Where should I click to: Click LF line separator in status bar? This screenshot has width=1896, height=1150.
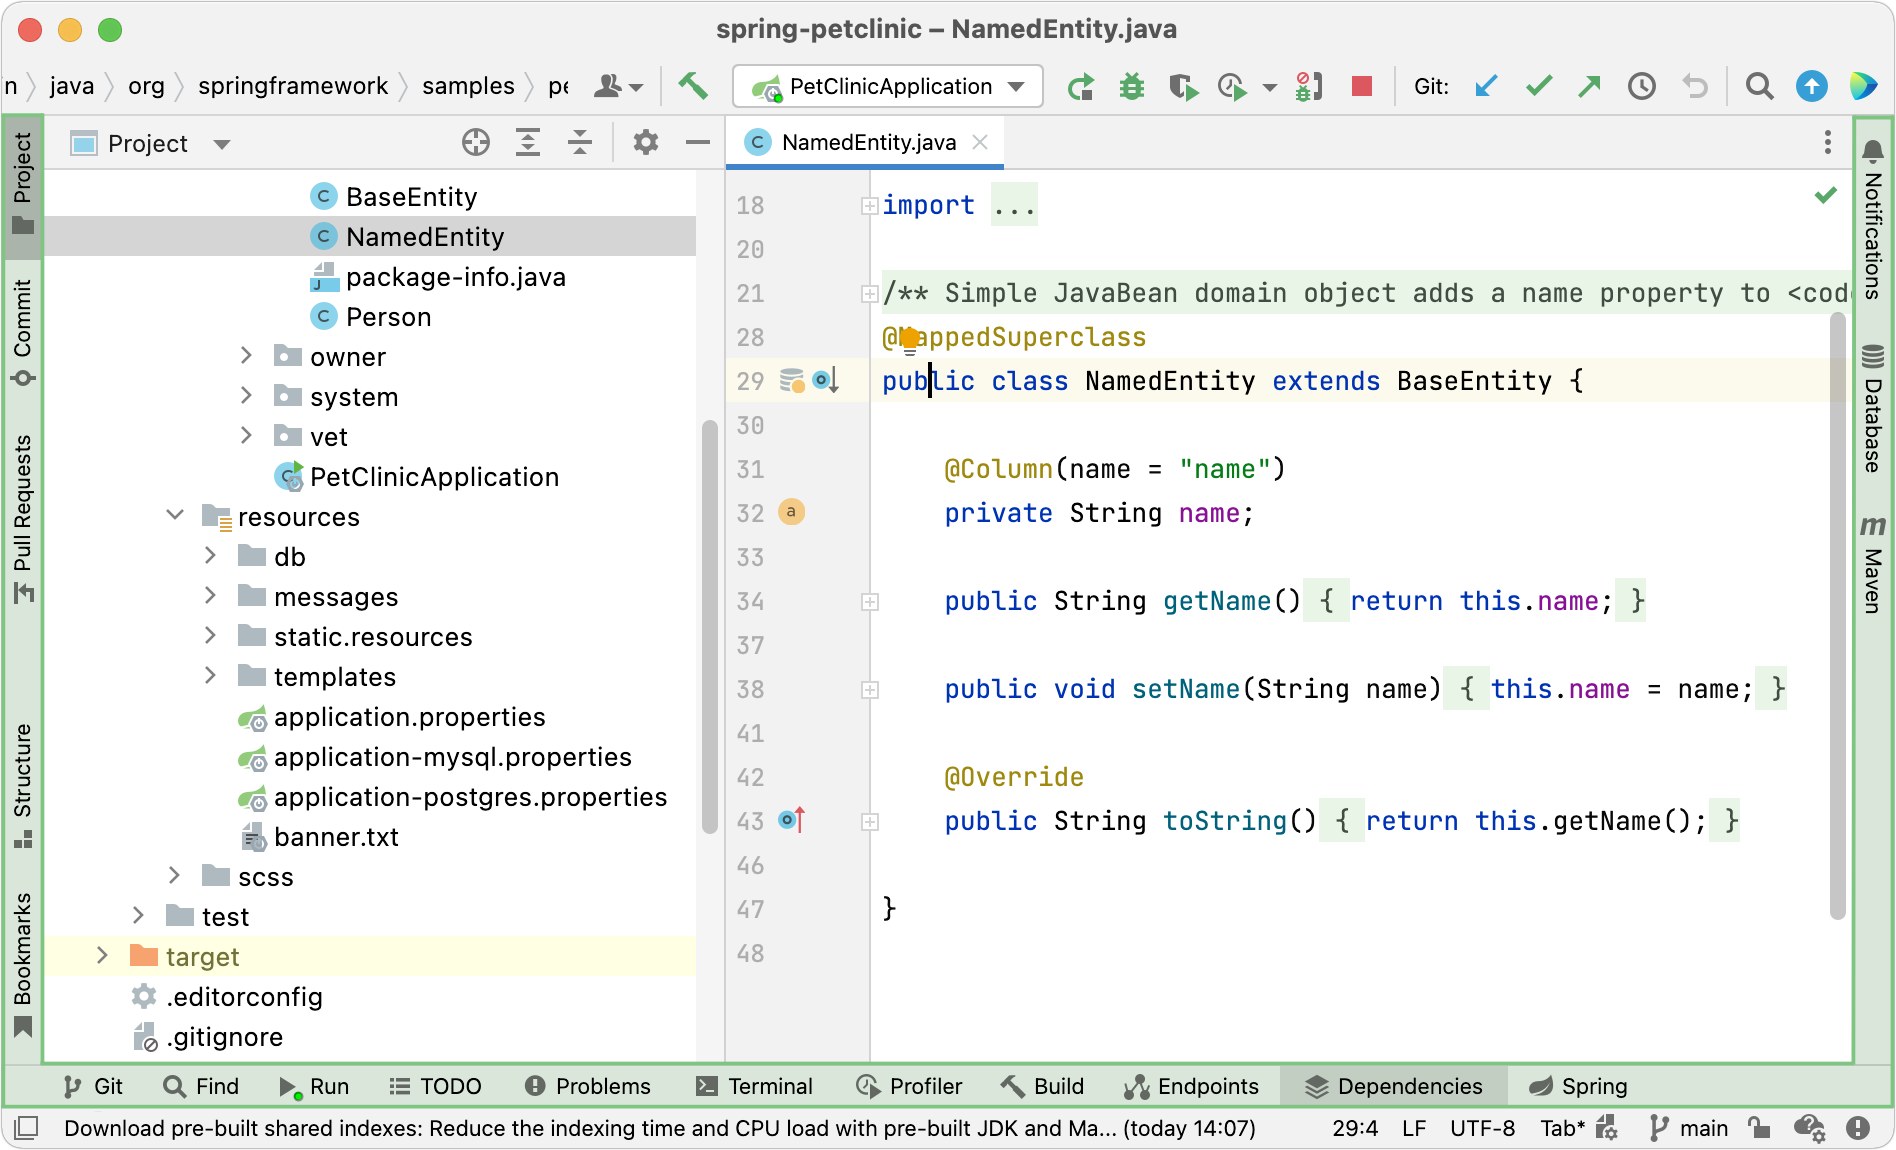[1414, 1129]
